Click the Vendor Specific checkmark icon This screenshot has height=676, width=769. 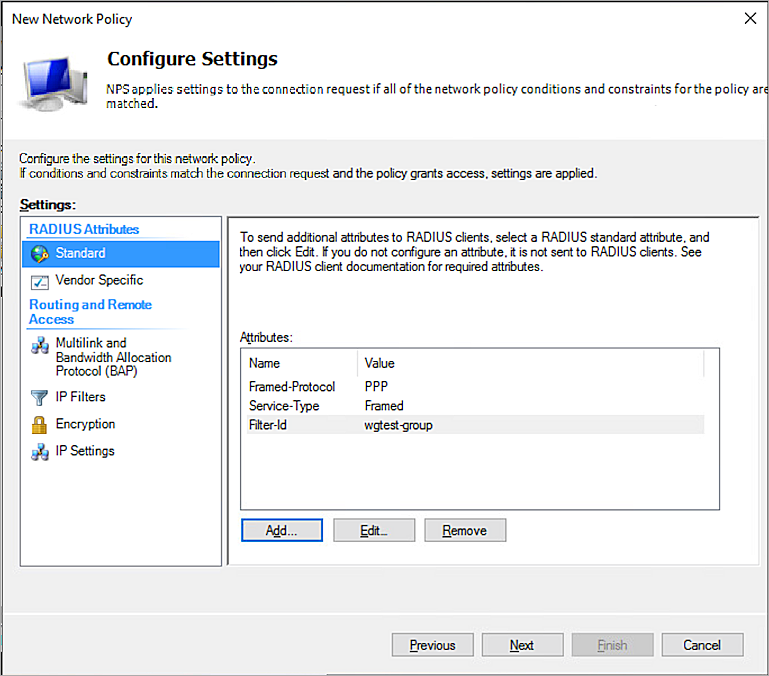point(40,281)
